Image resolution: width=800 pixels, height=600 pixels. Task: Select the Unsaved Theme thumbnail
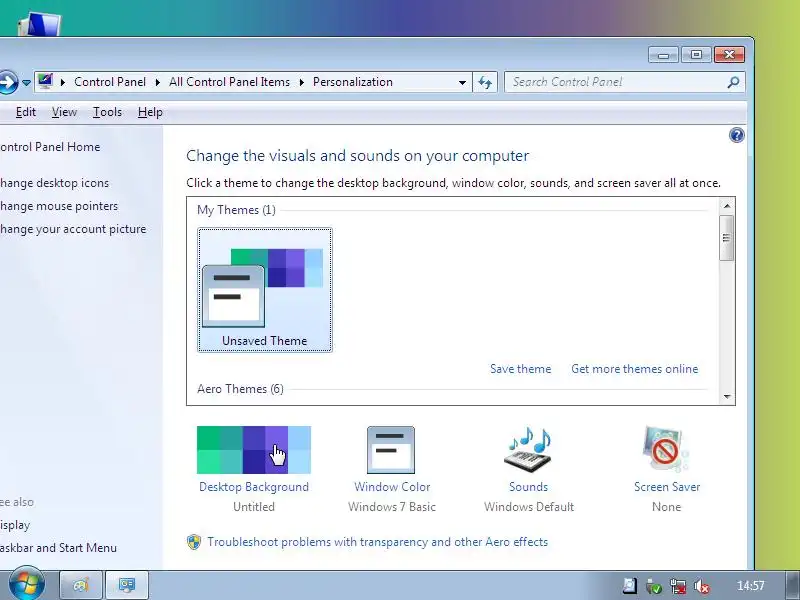pos(265,290)
